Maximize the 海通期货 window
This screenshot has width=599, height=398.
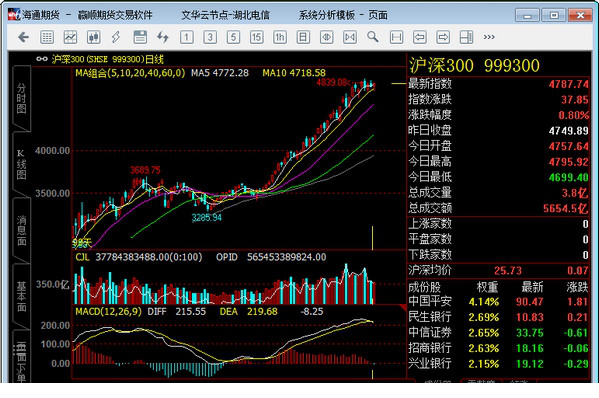(554, 15)
